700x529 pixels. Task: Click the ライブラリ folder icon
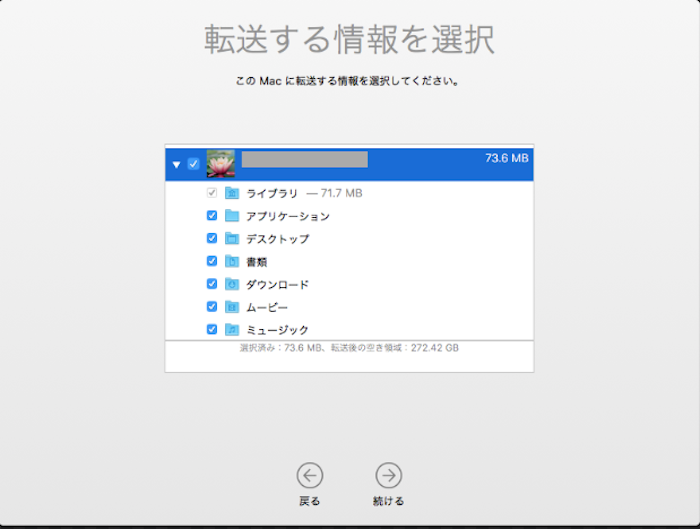tap(232, 193)
